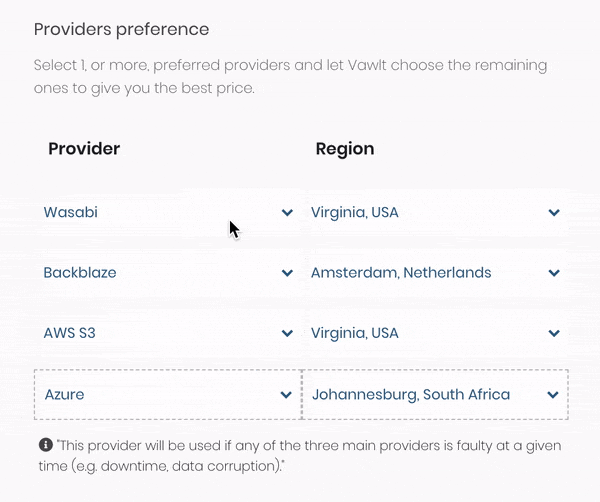Click the chevron arrow on the Azure dropdown
Viewport: 600px width, 502px height.
pyautogui.click(x=286, y=394)
